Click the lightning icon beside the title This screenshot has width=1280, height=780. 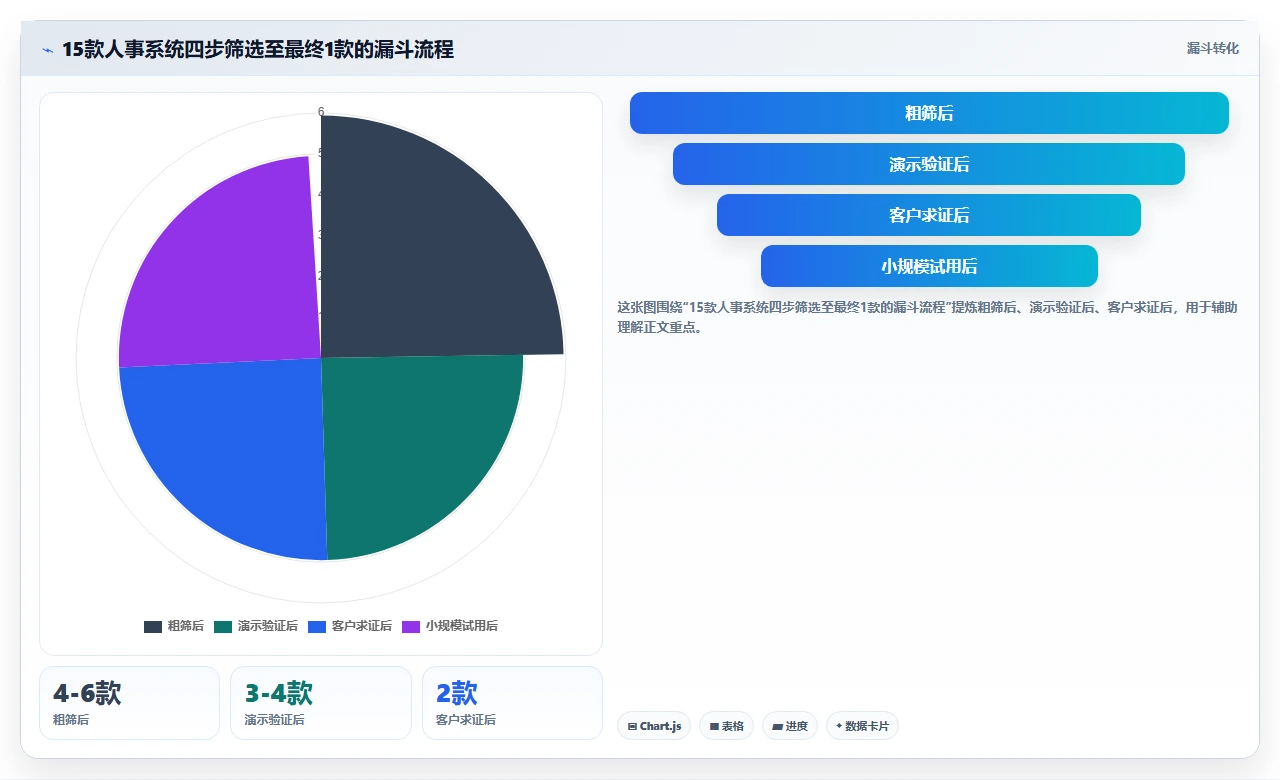pos(48,50)
